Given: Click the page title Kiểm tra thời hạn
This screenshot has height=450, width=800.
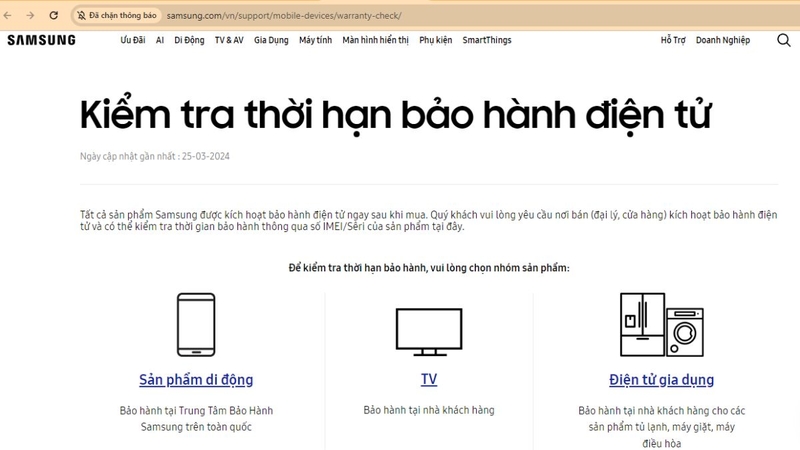Looking at the screenshot, I should (395, 115).
